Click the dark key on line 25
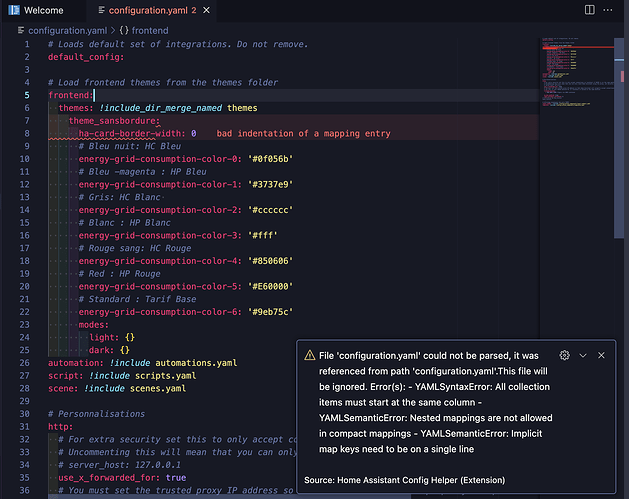The image size is (629, 499). (x=101, y=350)
